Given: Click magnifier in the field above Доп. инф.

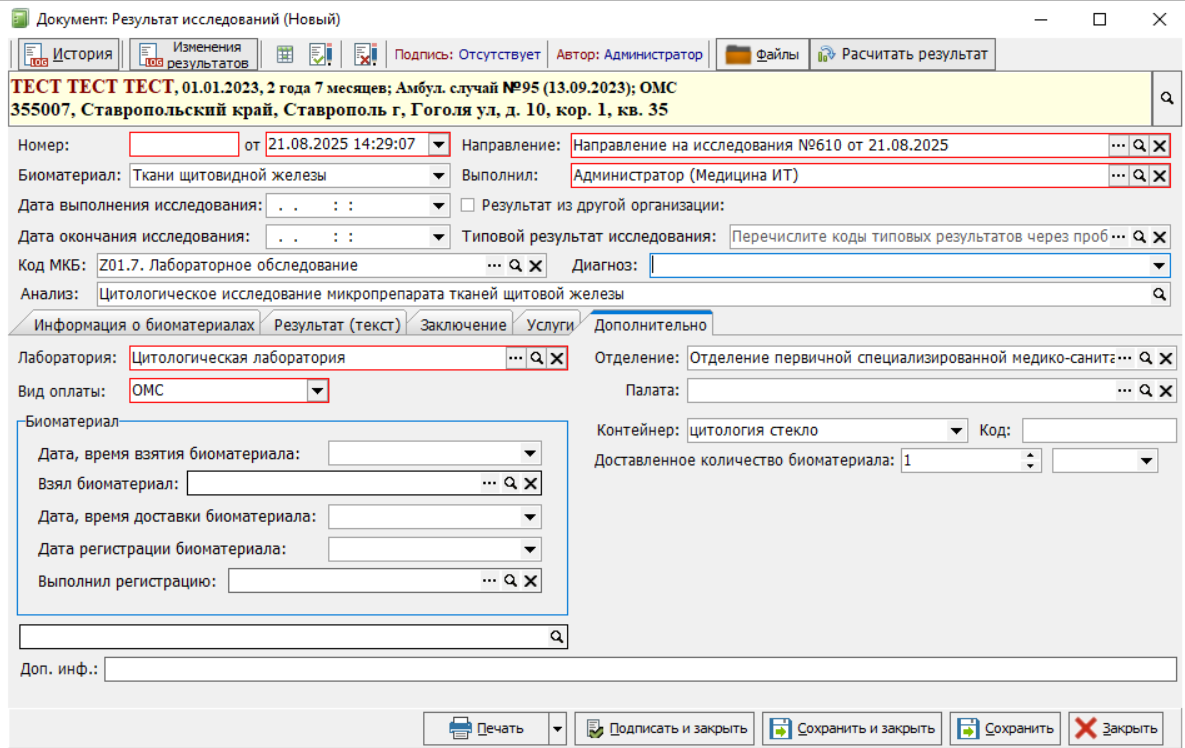Looking at the screenshot, I should (x=556, y=637).
